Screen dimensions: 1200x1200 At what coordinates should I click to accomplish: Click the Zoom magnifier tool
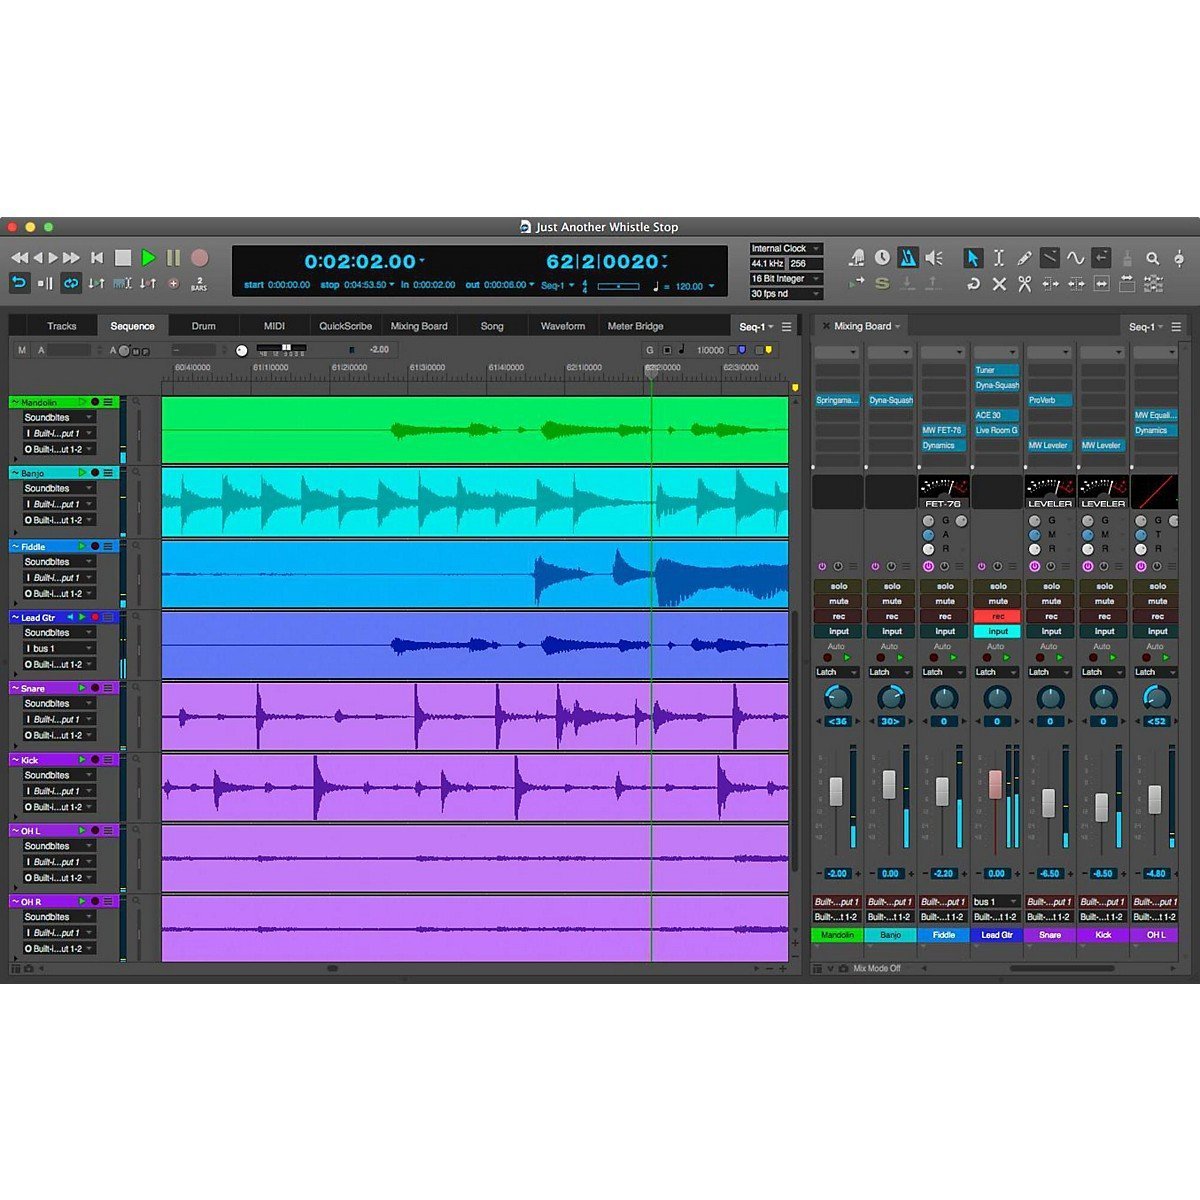point(1153,258)
